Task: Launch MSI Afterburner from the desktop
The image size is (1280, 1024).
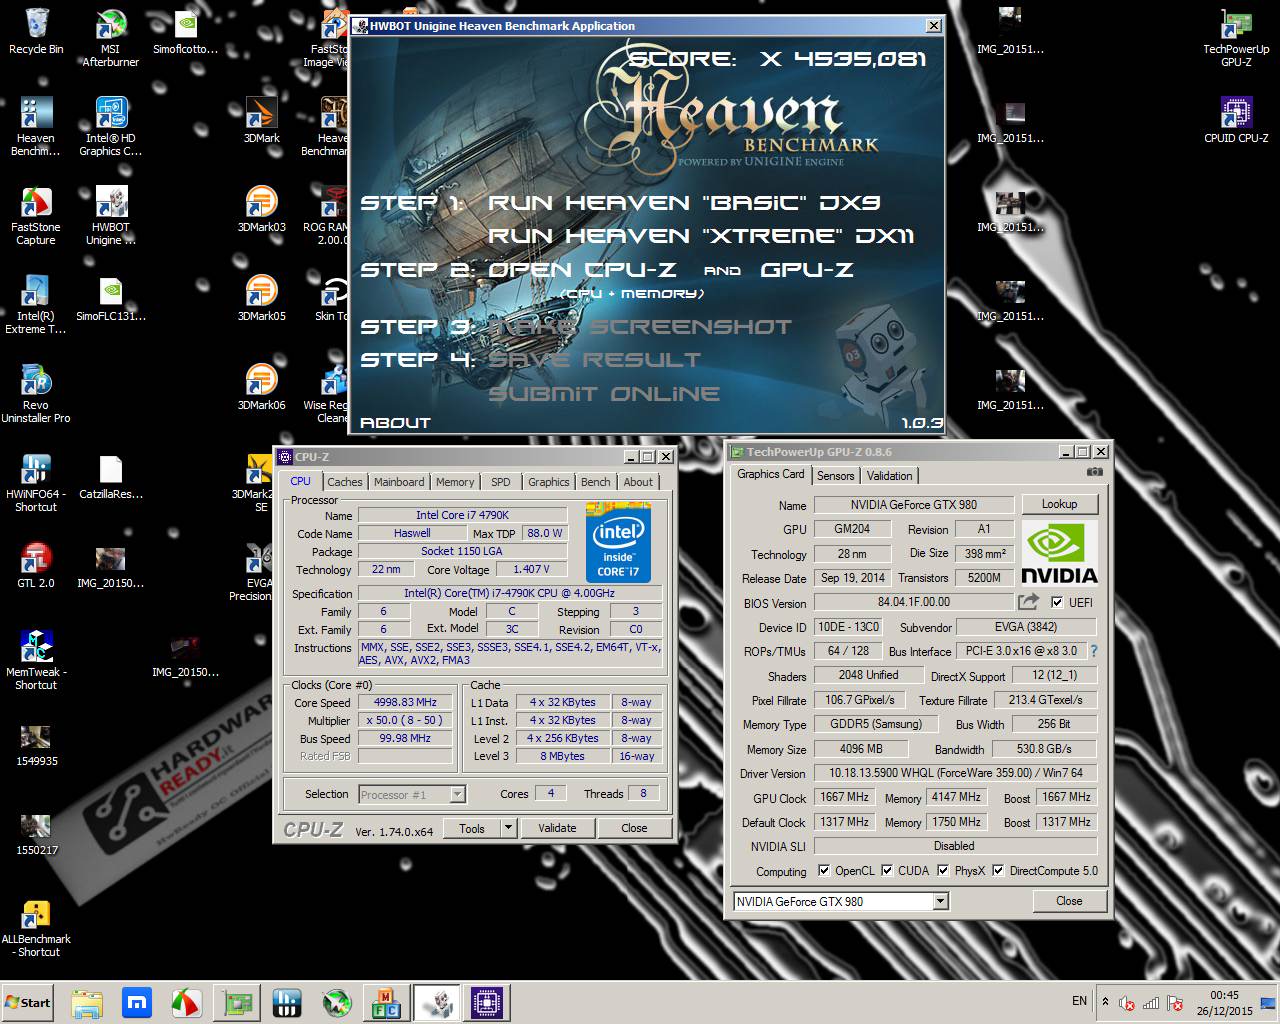Action: point(111,38)
